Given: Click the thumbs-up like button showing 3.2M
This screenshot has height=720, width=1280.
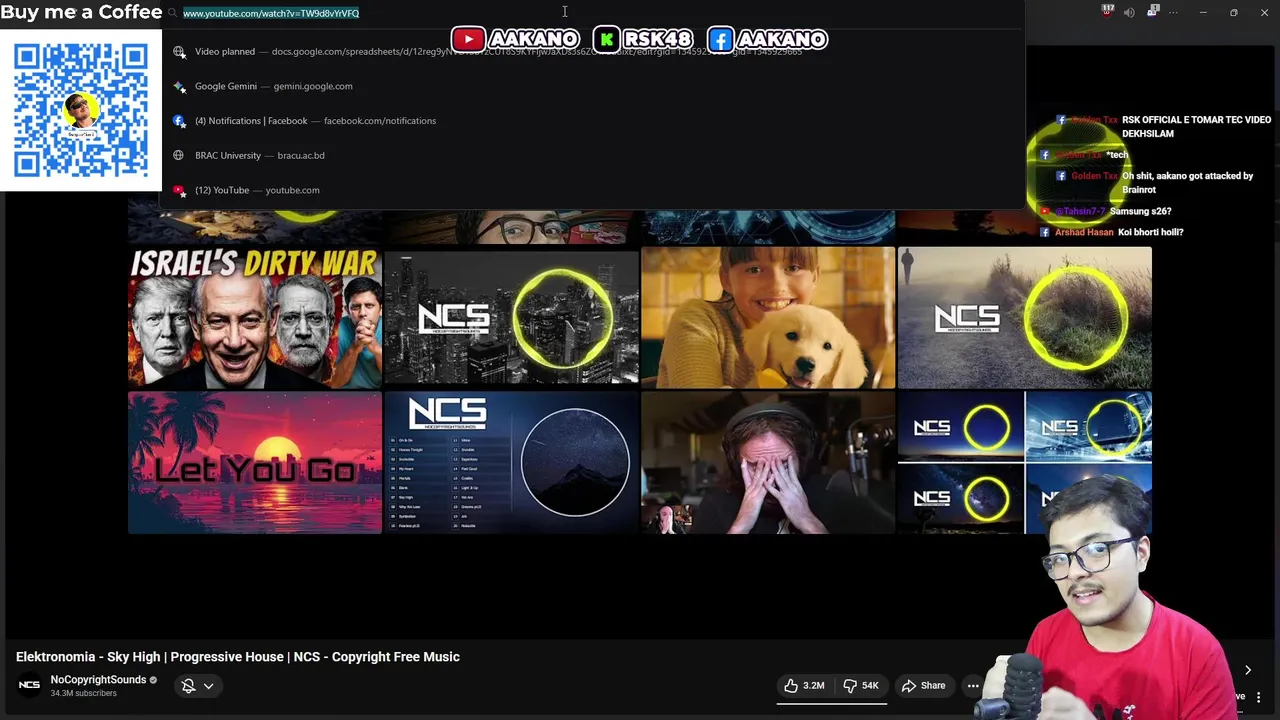Looking at the screenshot, I should [804, 686].
